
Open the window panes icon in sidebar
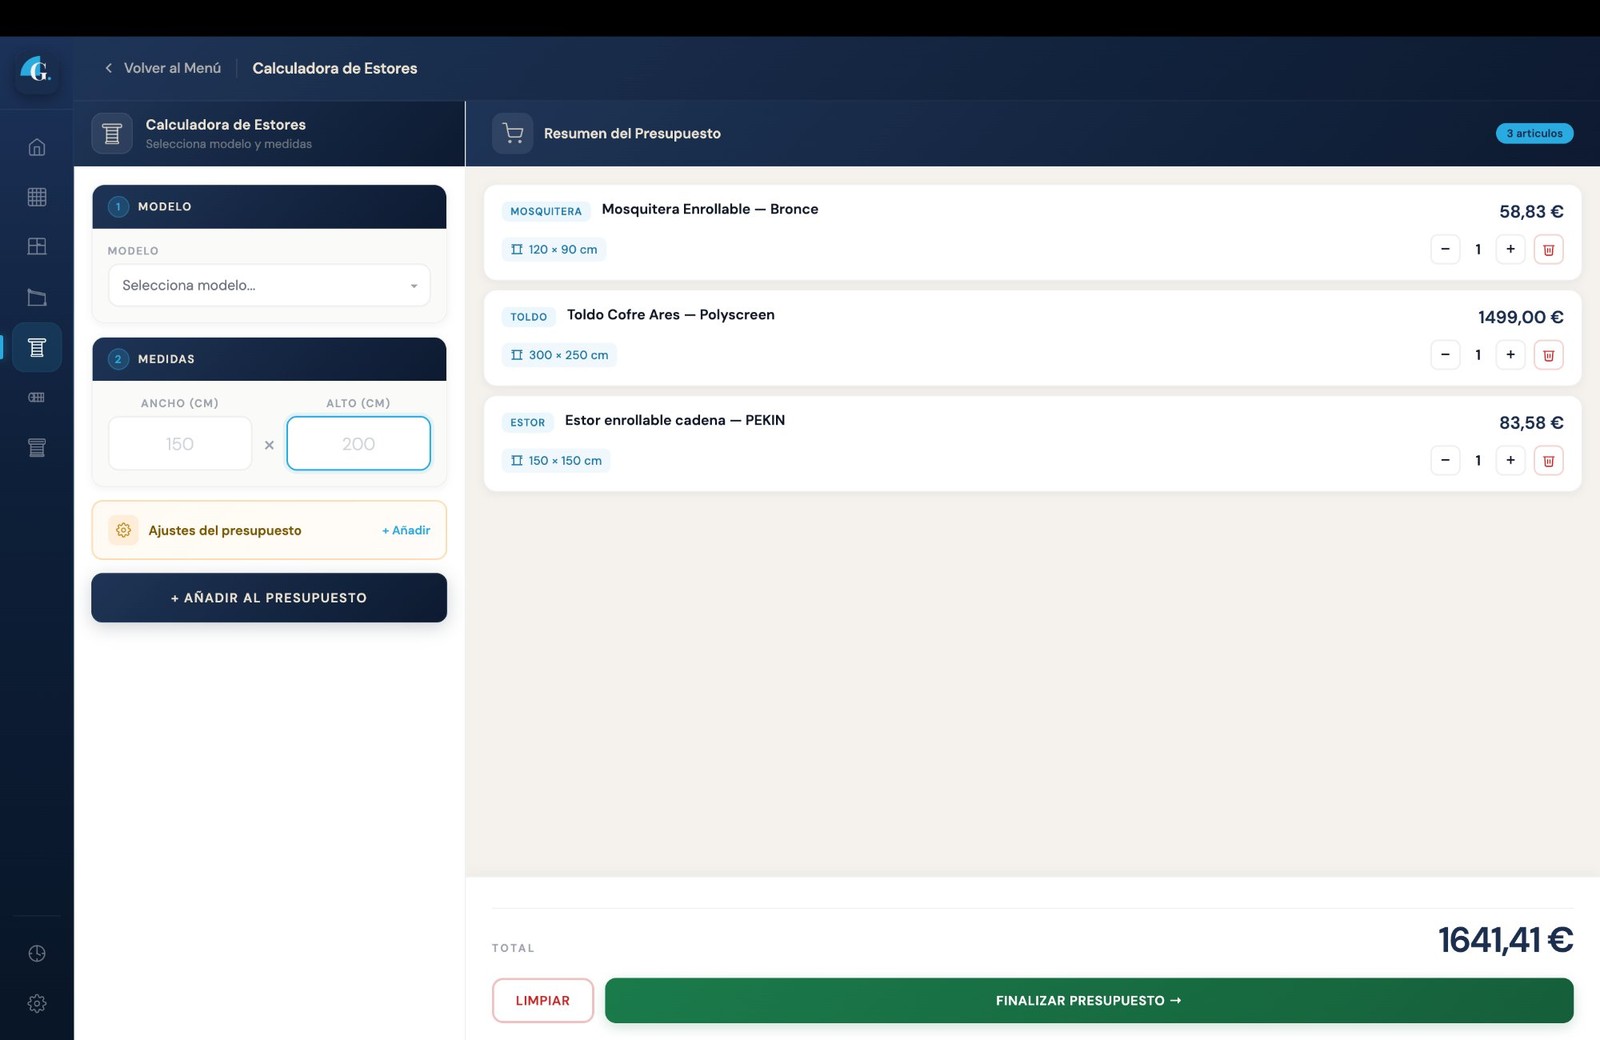[37, 246]
